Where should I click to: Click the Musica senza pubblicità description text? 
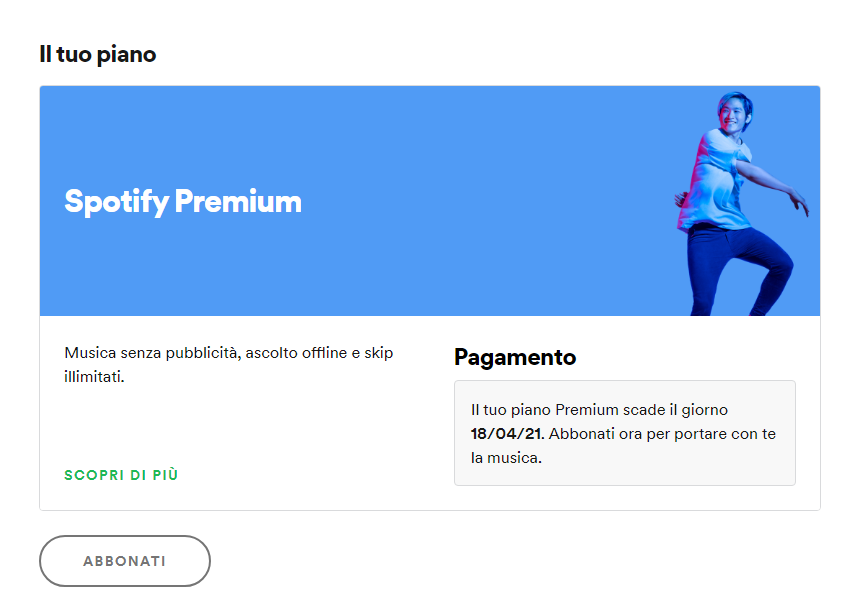229,365
